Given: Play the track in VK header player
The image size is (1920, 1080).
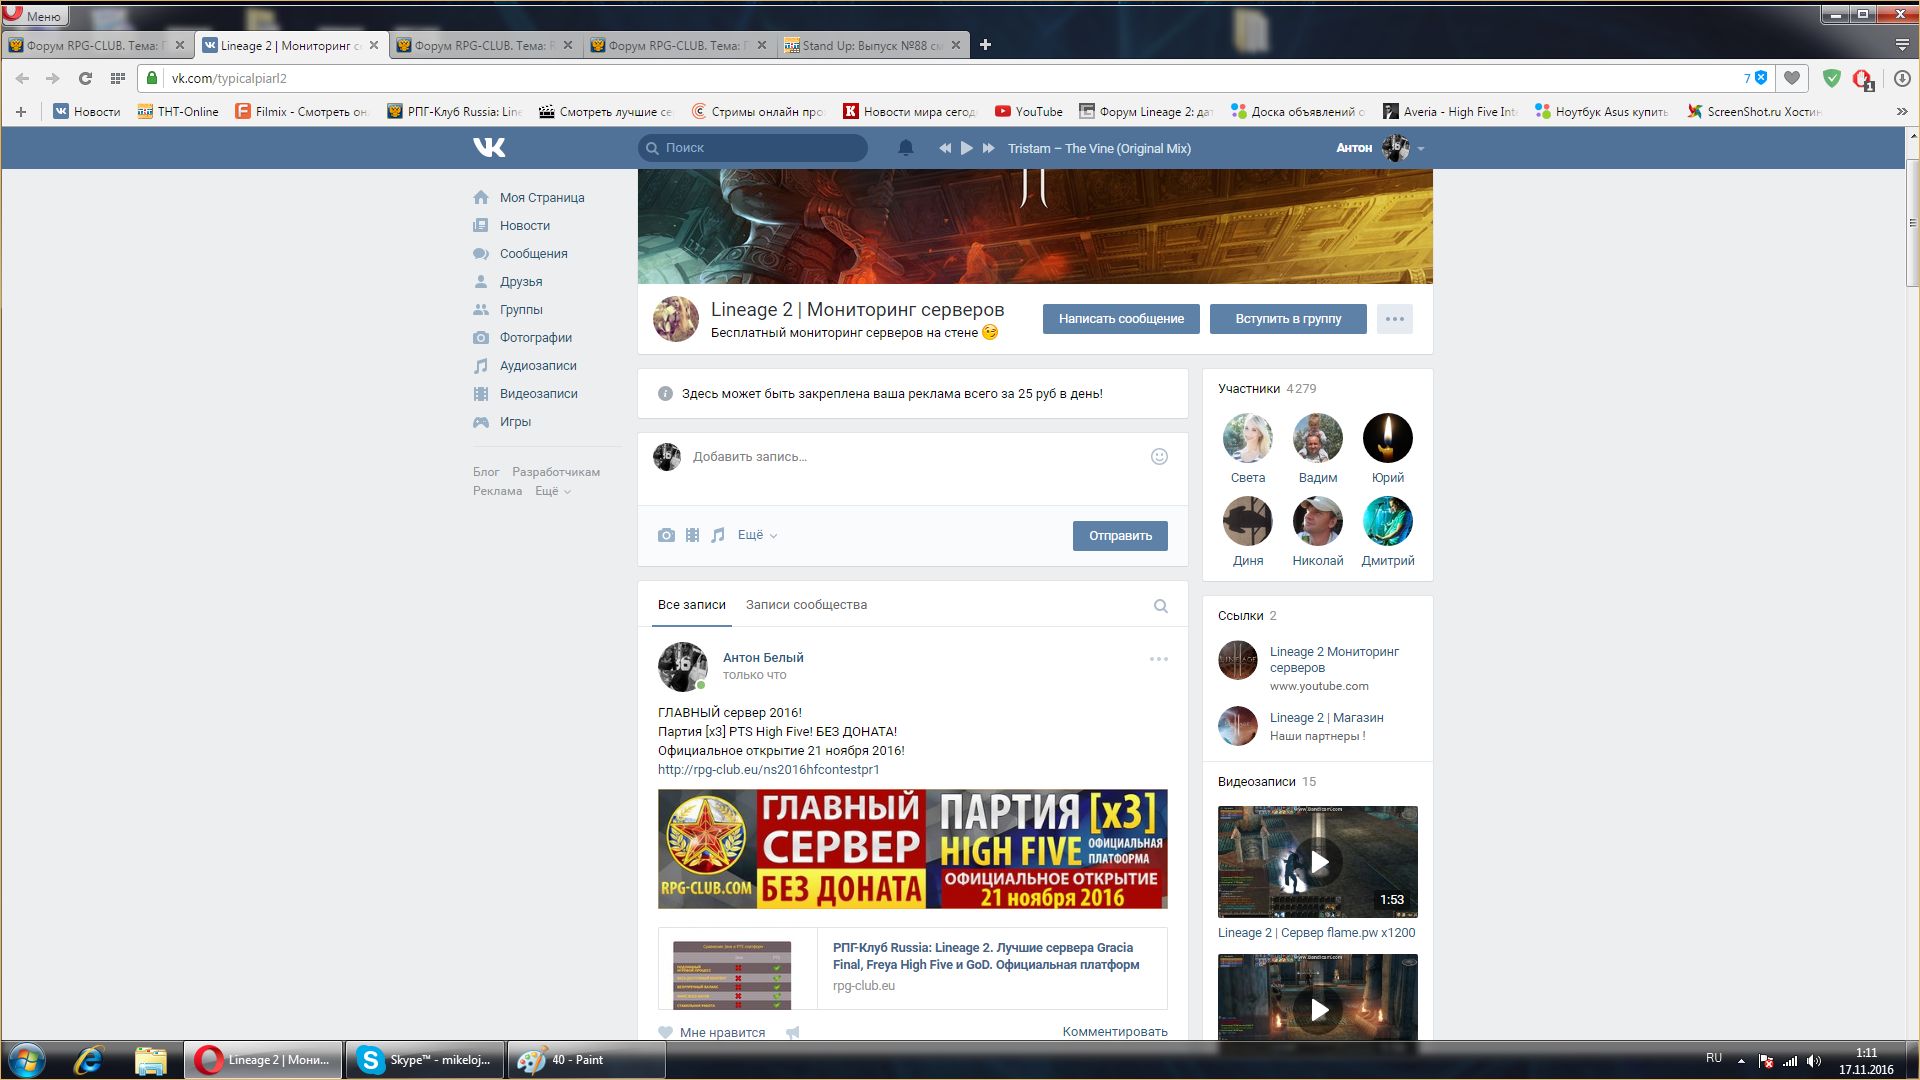Looking at the screenshot, I should click(x=966, y=148).
